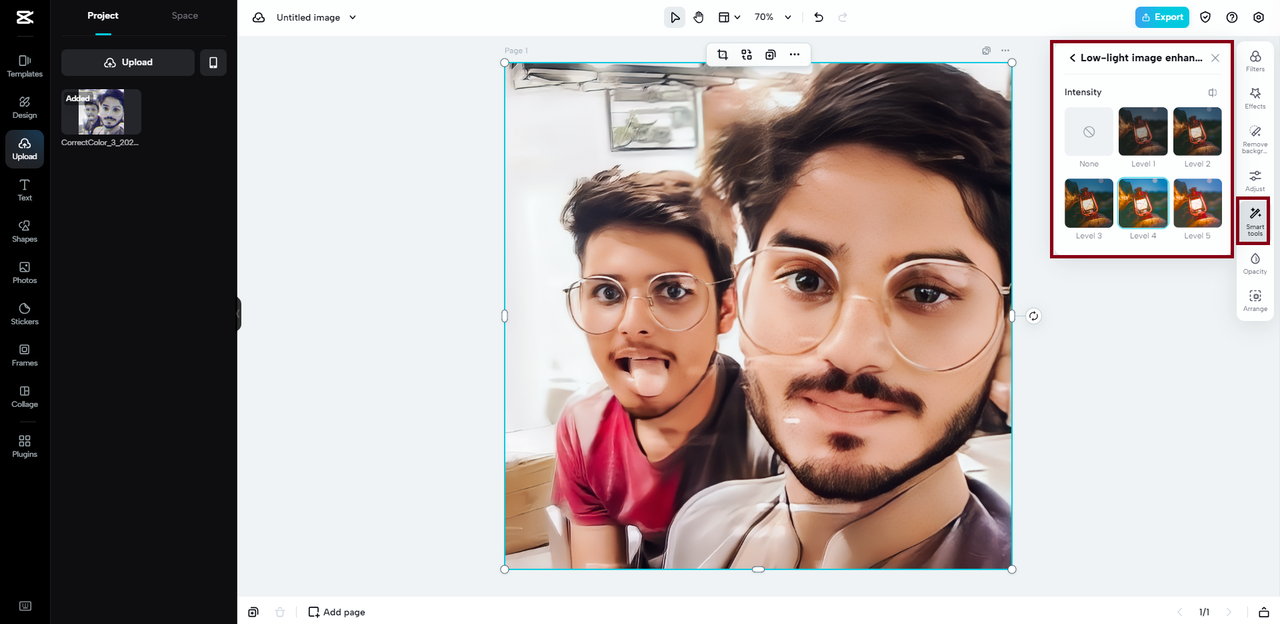Select the Text tool in sidebar
1280x624 pixels.
click(24, 190)
